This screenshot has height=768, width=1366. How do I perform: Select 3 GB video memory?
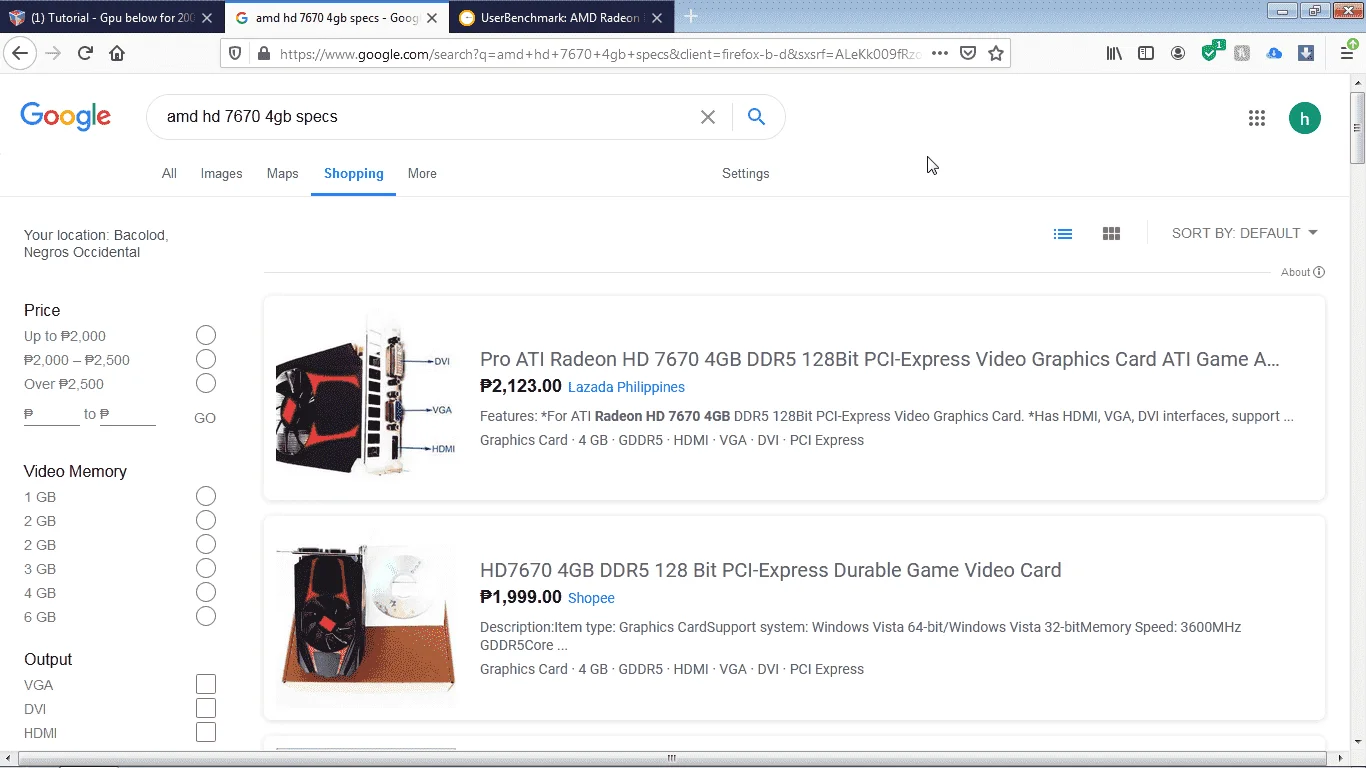click(x=206, y=569)
